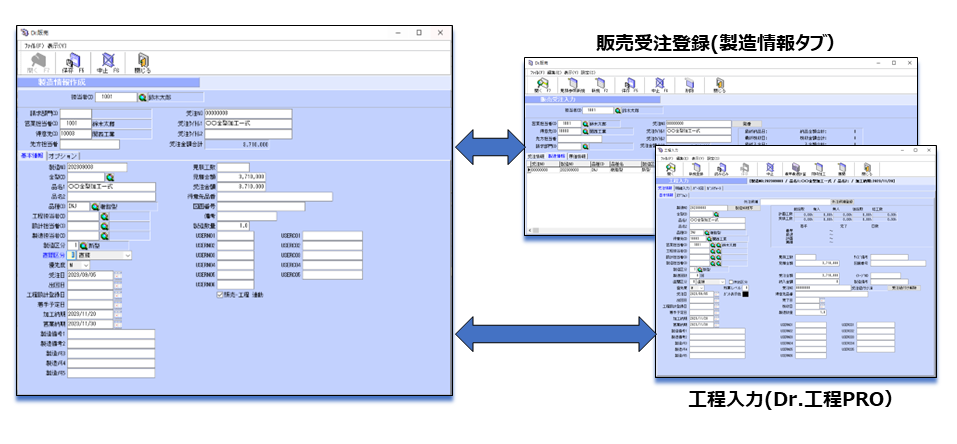Click magnifier icon beside 金型CD in 製造情報作成

(110, 177)
